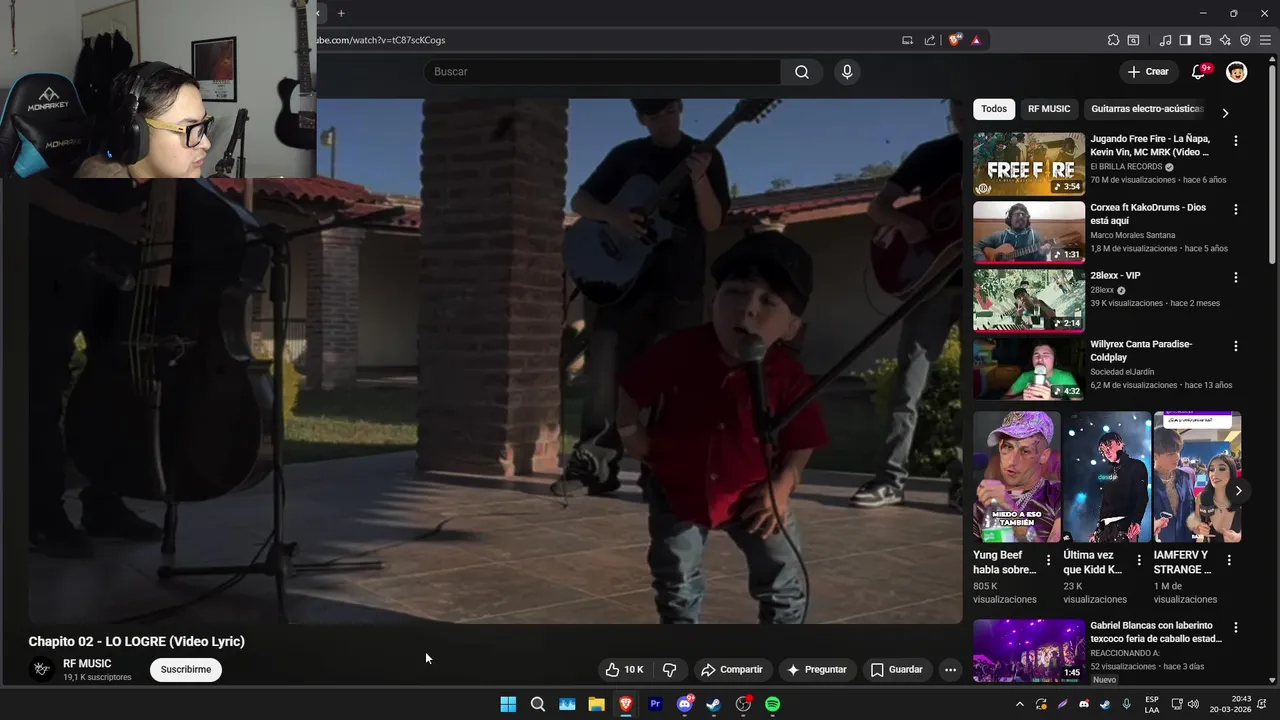The width and height of the screenshot is (1280, 720).
Task: Select the Todos filter chip
Action: pyautogui.click(x=994, y=109)
